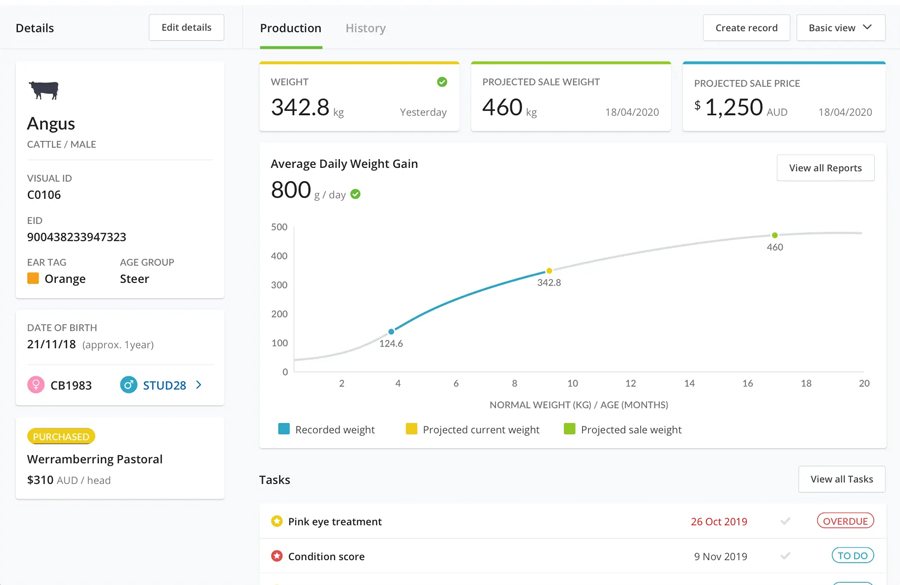900x585 pixels.
Task: Click the orange ear tag swatch
Action: click(33, 279)
